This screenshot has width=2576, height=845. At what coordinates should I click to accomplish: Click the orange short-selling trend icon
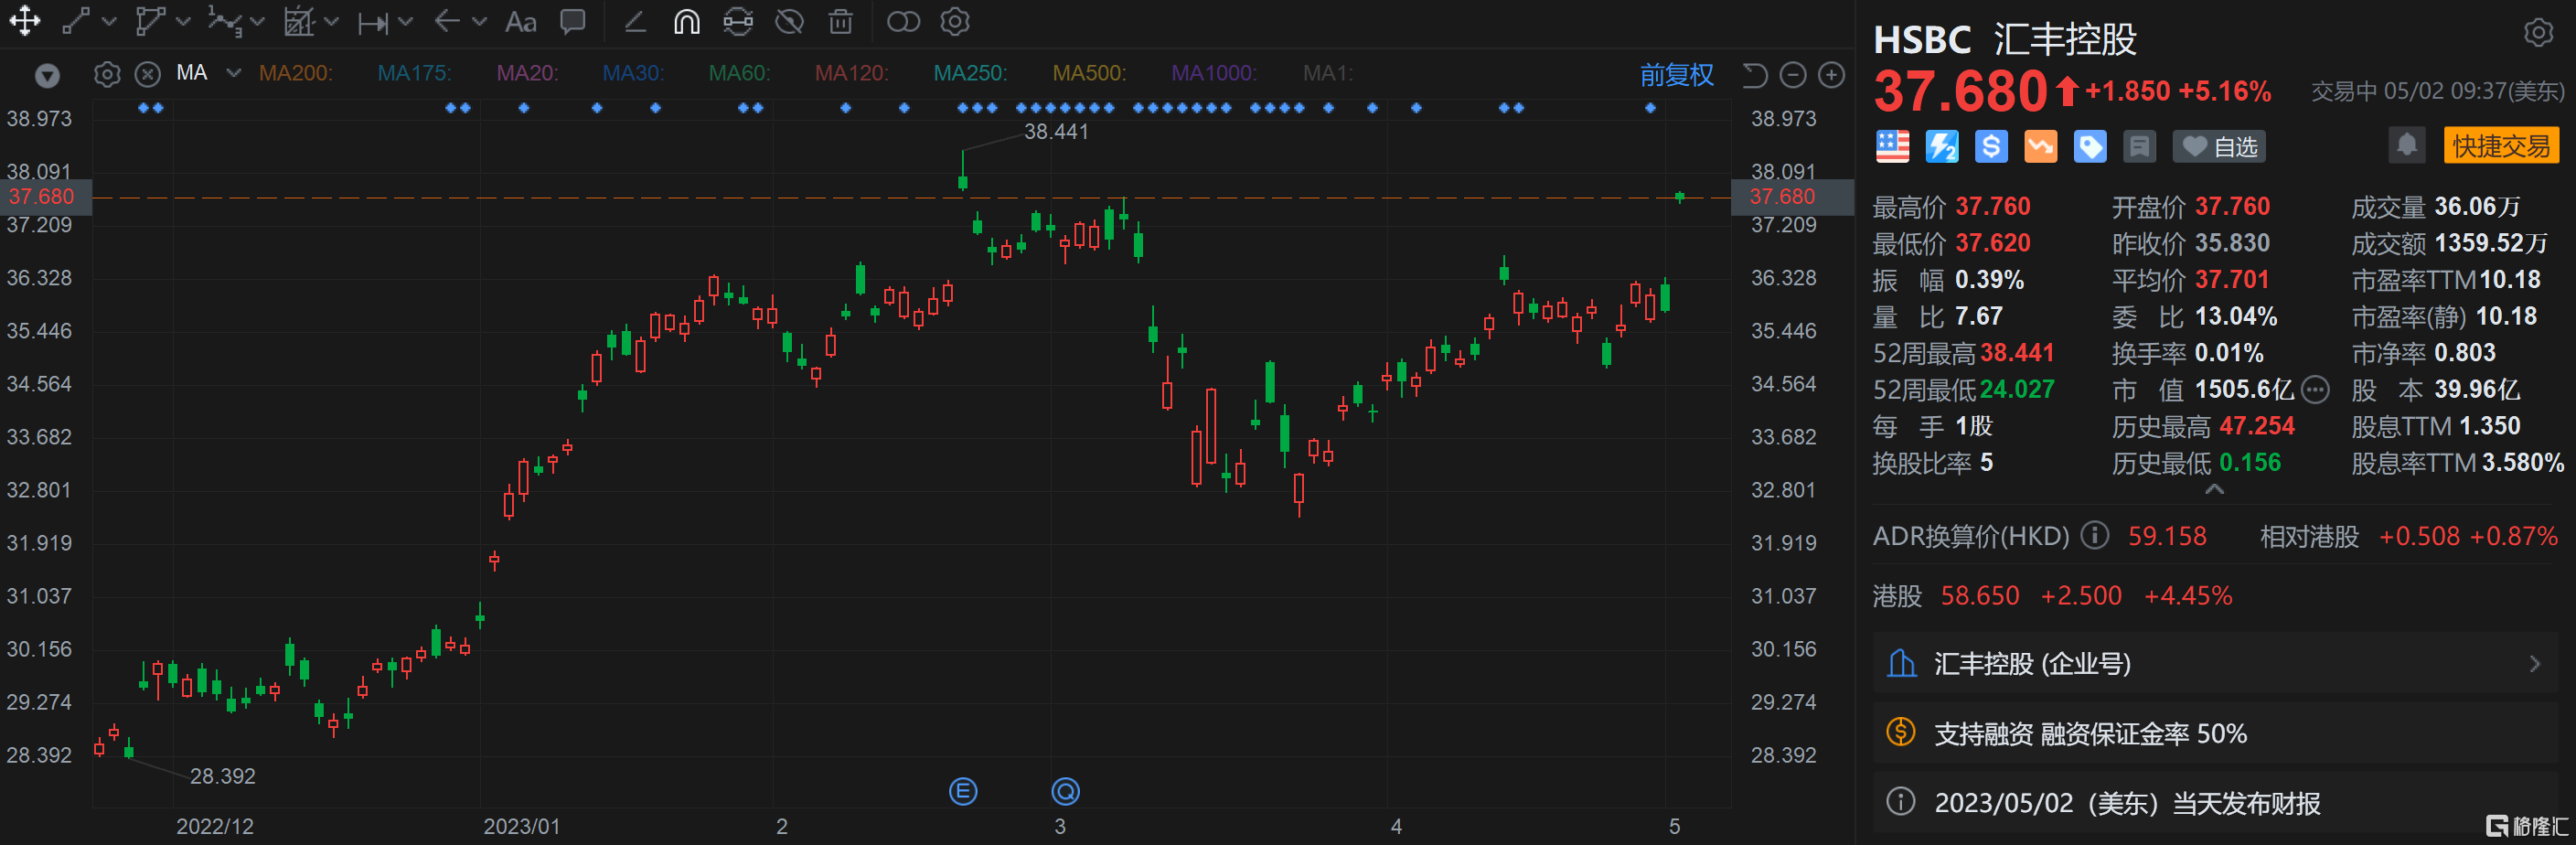[x=2041, y=146]
